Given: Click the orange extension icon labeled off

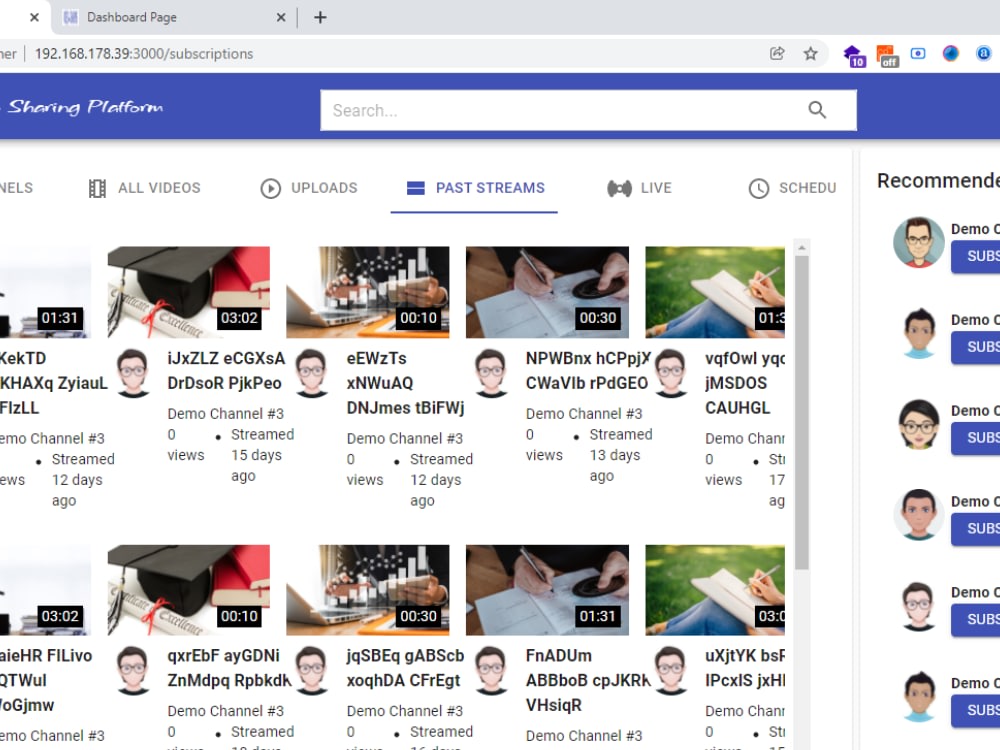Looking at the screenshot, I should click(x=886, y=55).
